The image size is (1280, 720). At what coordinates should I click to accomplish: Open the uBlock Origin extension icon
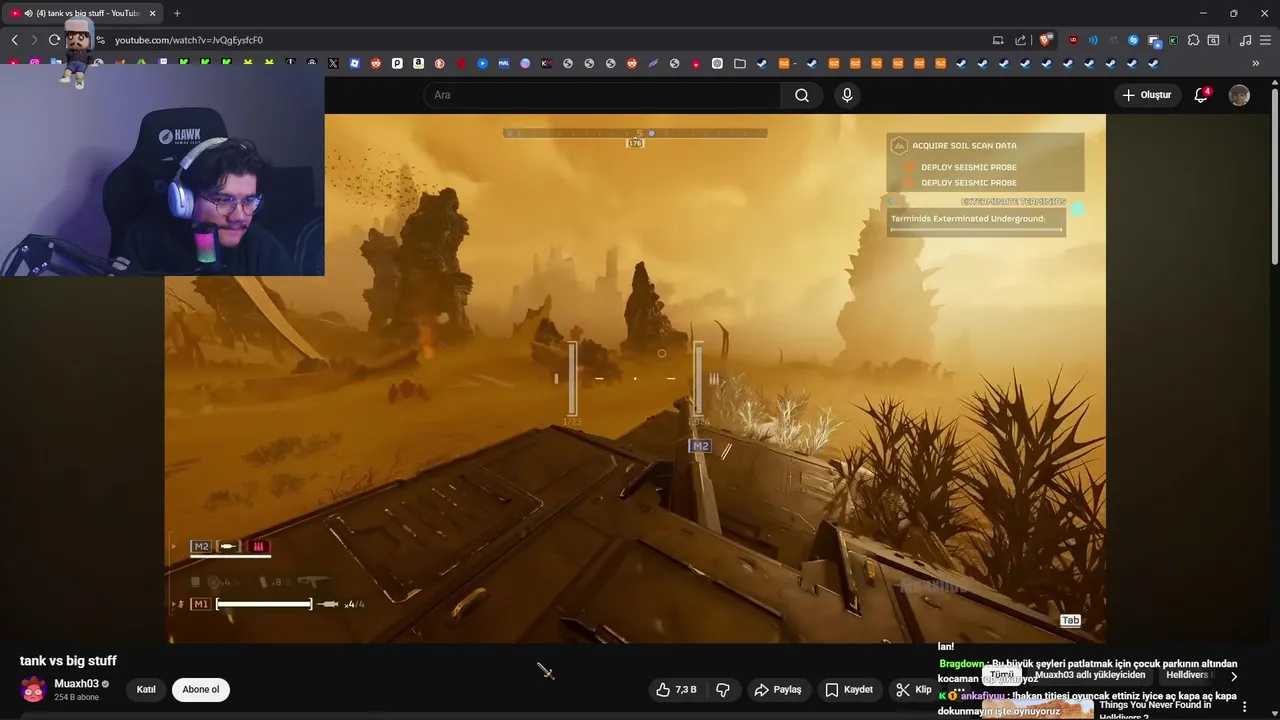point(1073,40)
